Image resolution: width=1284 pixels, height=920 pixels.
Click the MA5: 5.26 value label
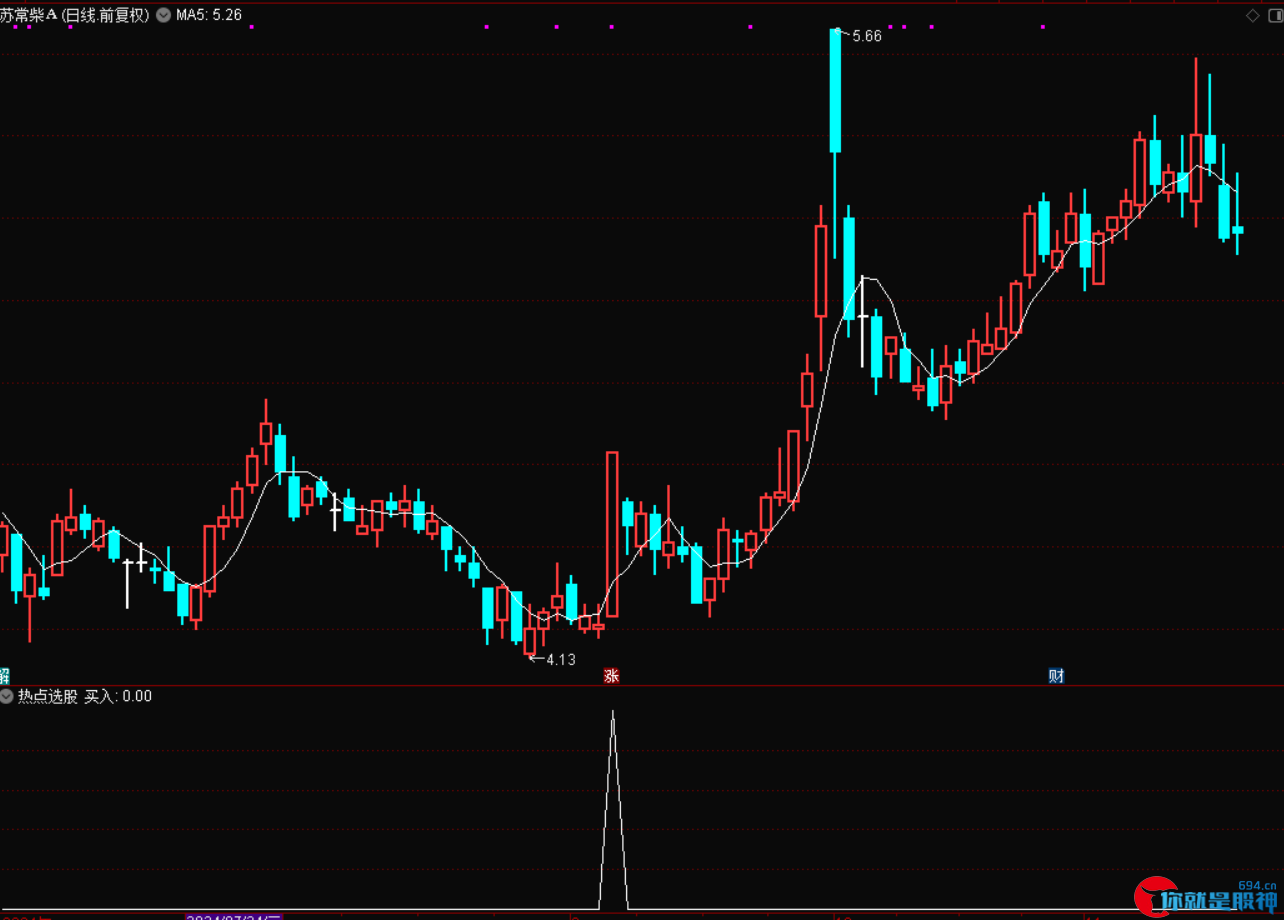click(209, 15)
